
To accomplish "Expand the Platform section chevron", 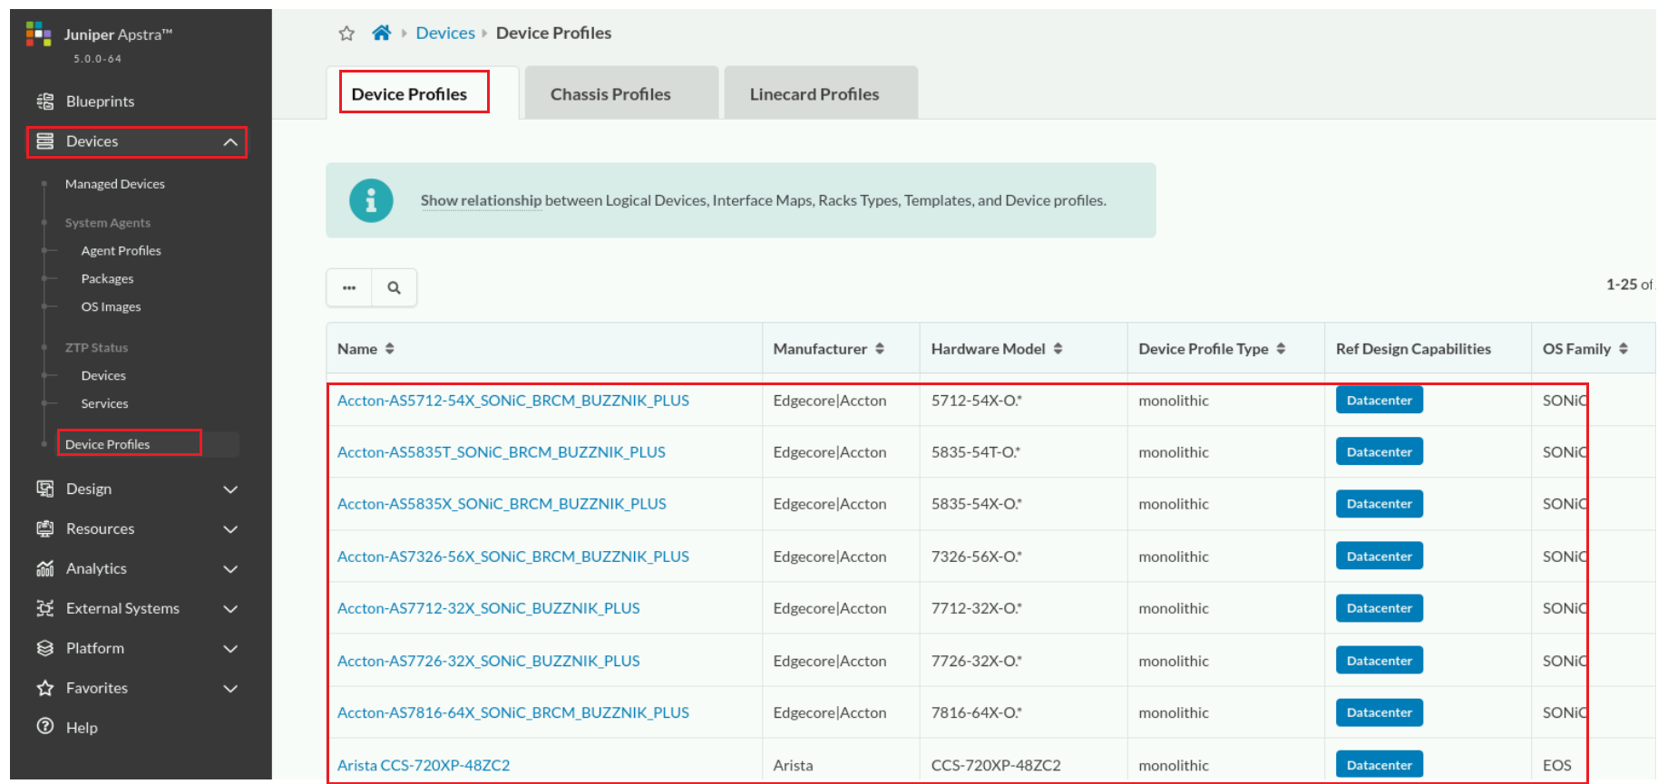I will [x=230, y=649].
